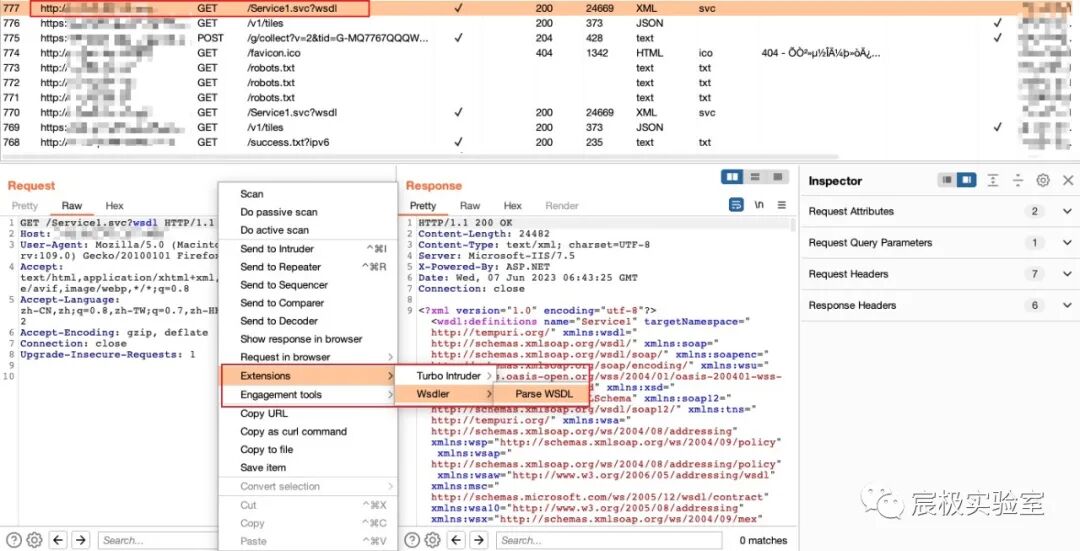Select history row 770 Service1.svc?wsdl
1080x551 pixels.
click(x=540, y=112)
